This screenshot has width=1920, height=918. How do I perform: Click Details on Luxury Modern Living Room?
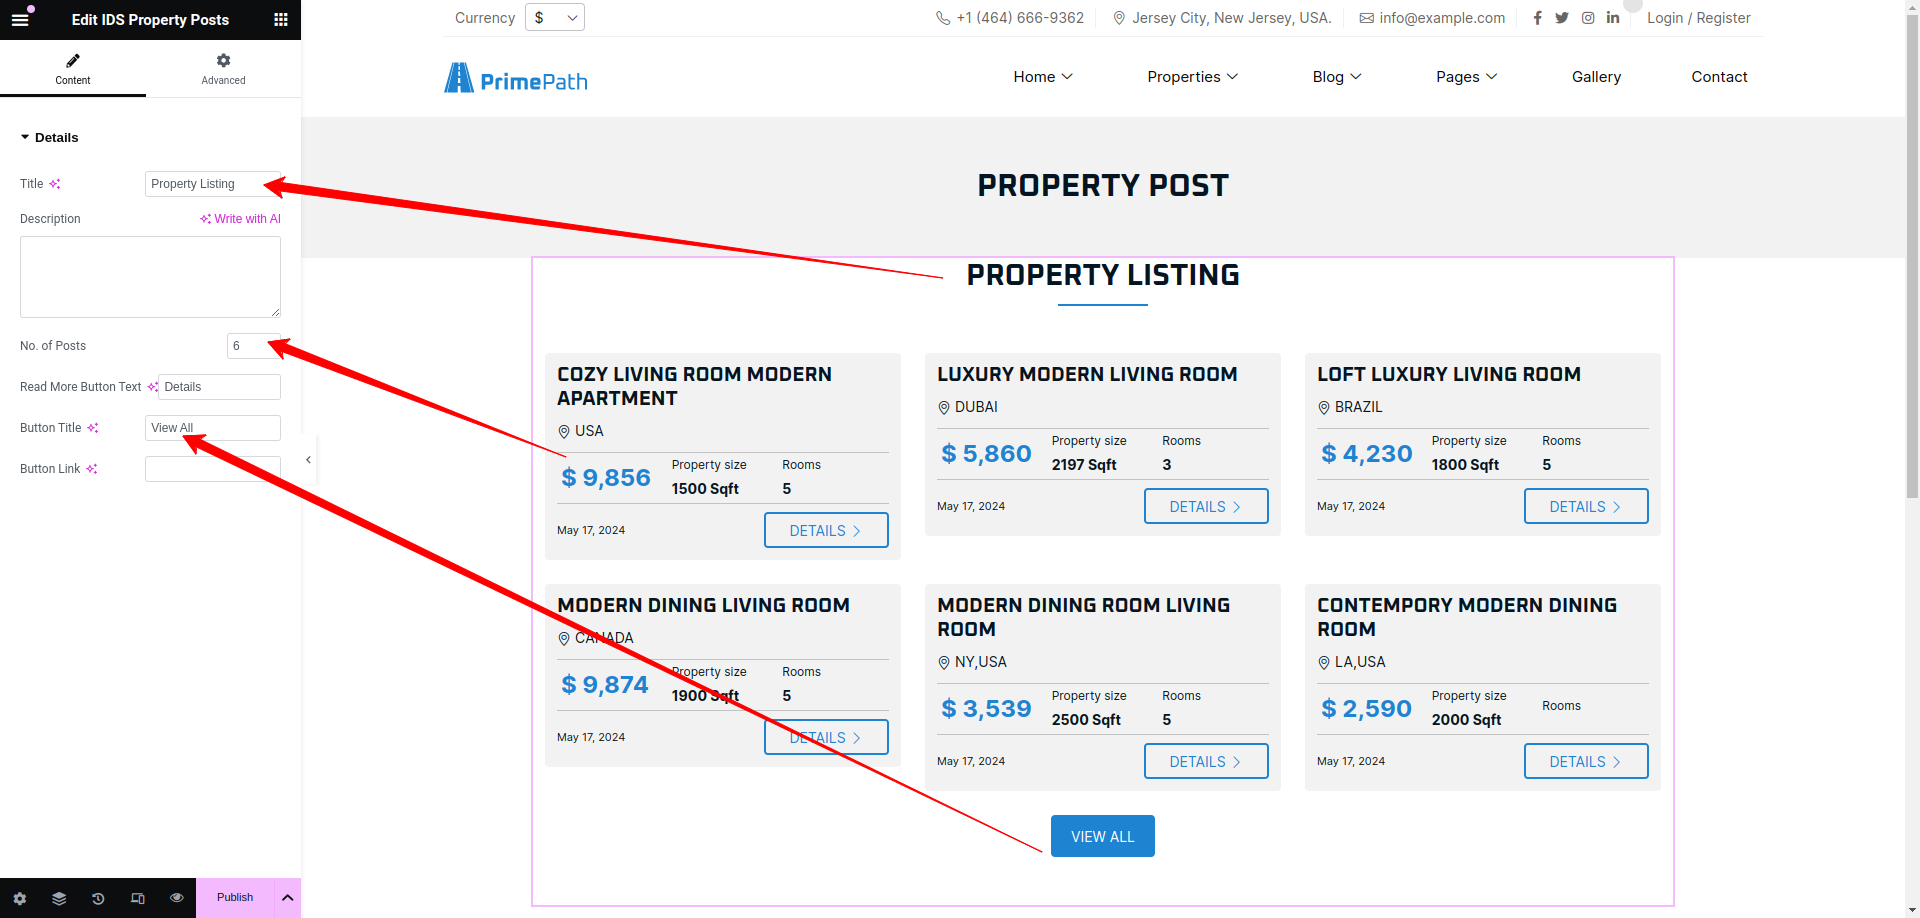click(1206, 506)
